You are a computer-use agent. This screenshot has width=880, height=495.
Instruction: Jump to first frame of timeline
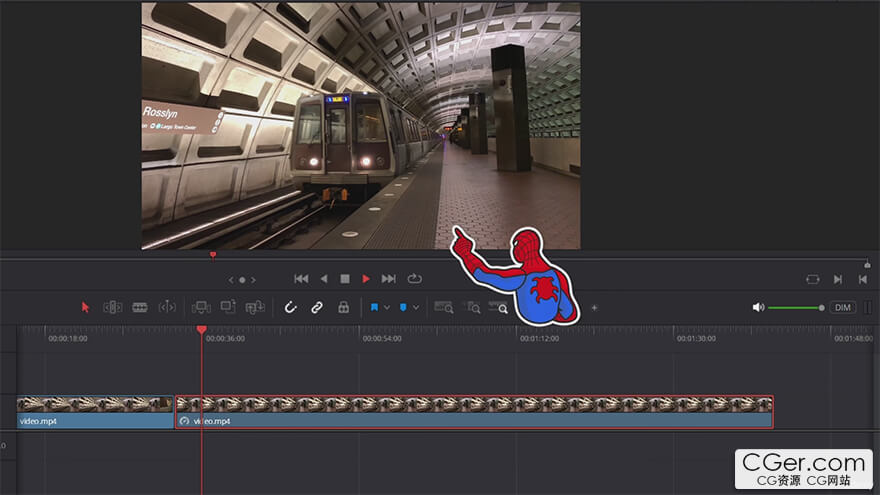(x=301, y=279)
